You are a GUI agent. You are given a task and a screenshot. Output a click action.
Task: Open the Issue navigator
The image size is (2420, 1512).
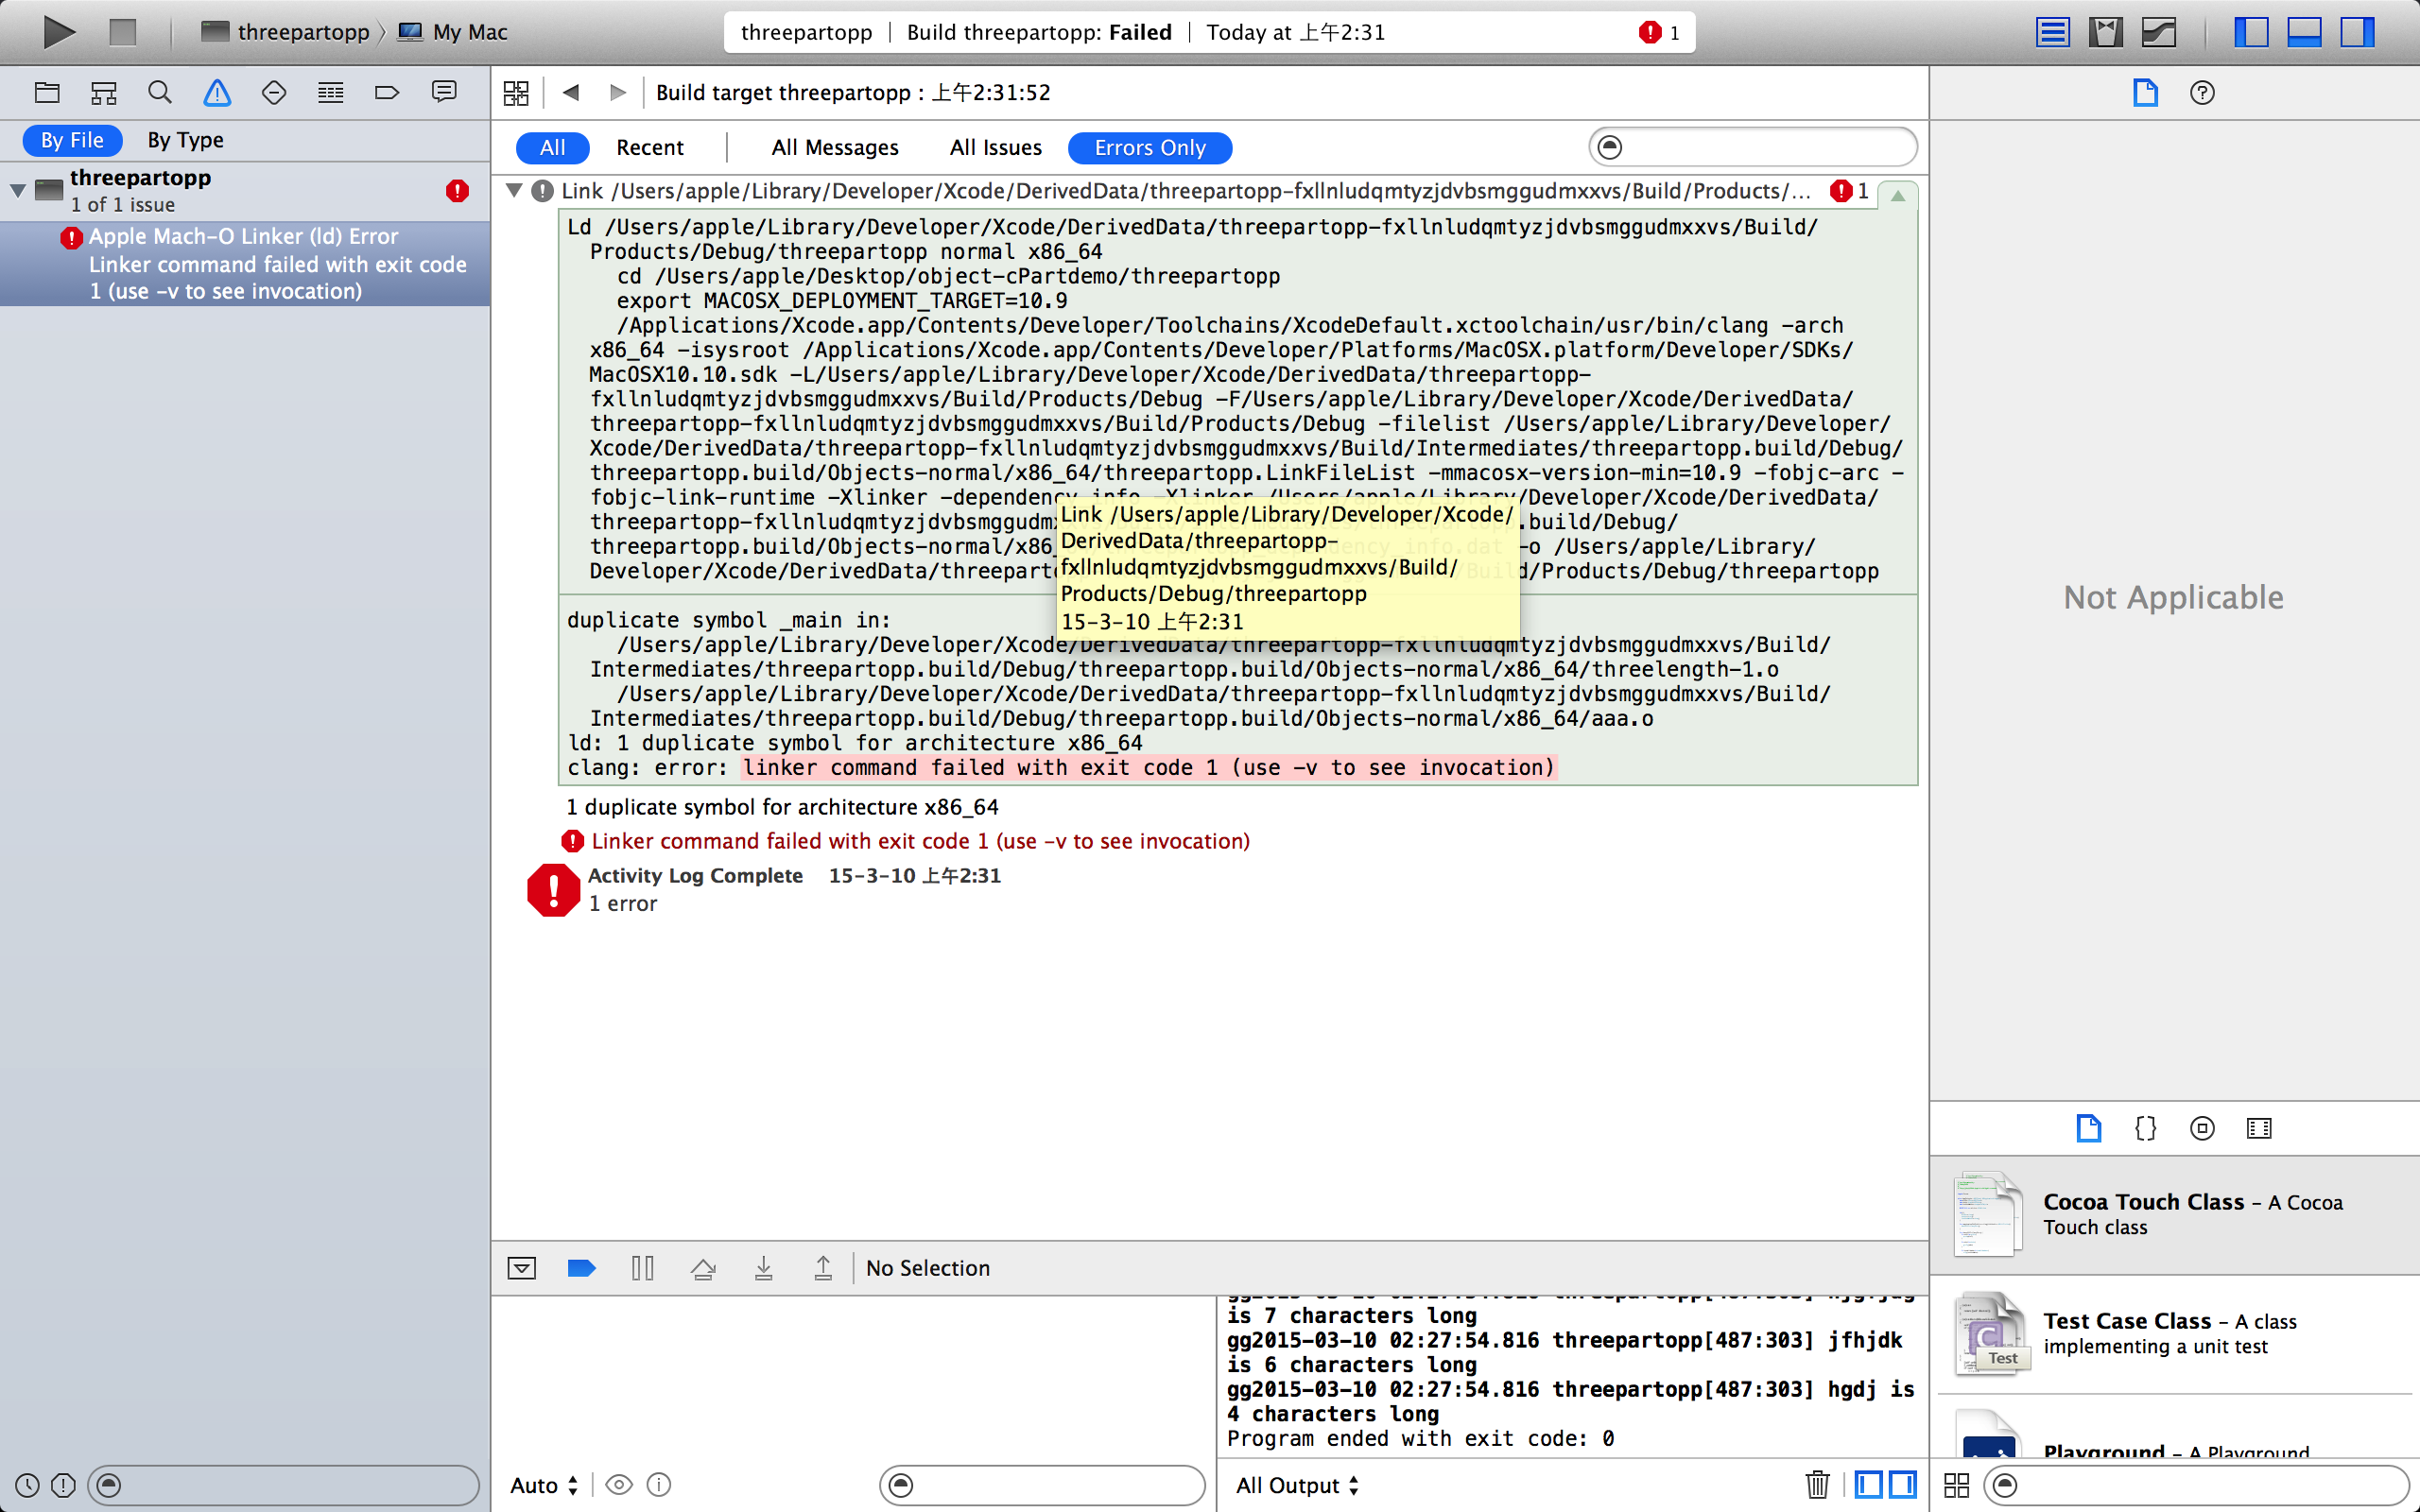[x=217, y=93]
